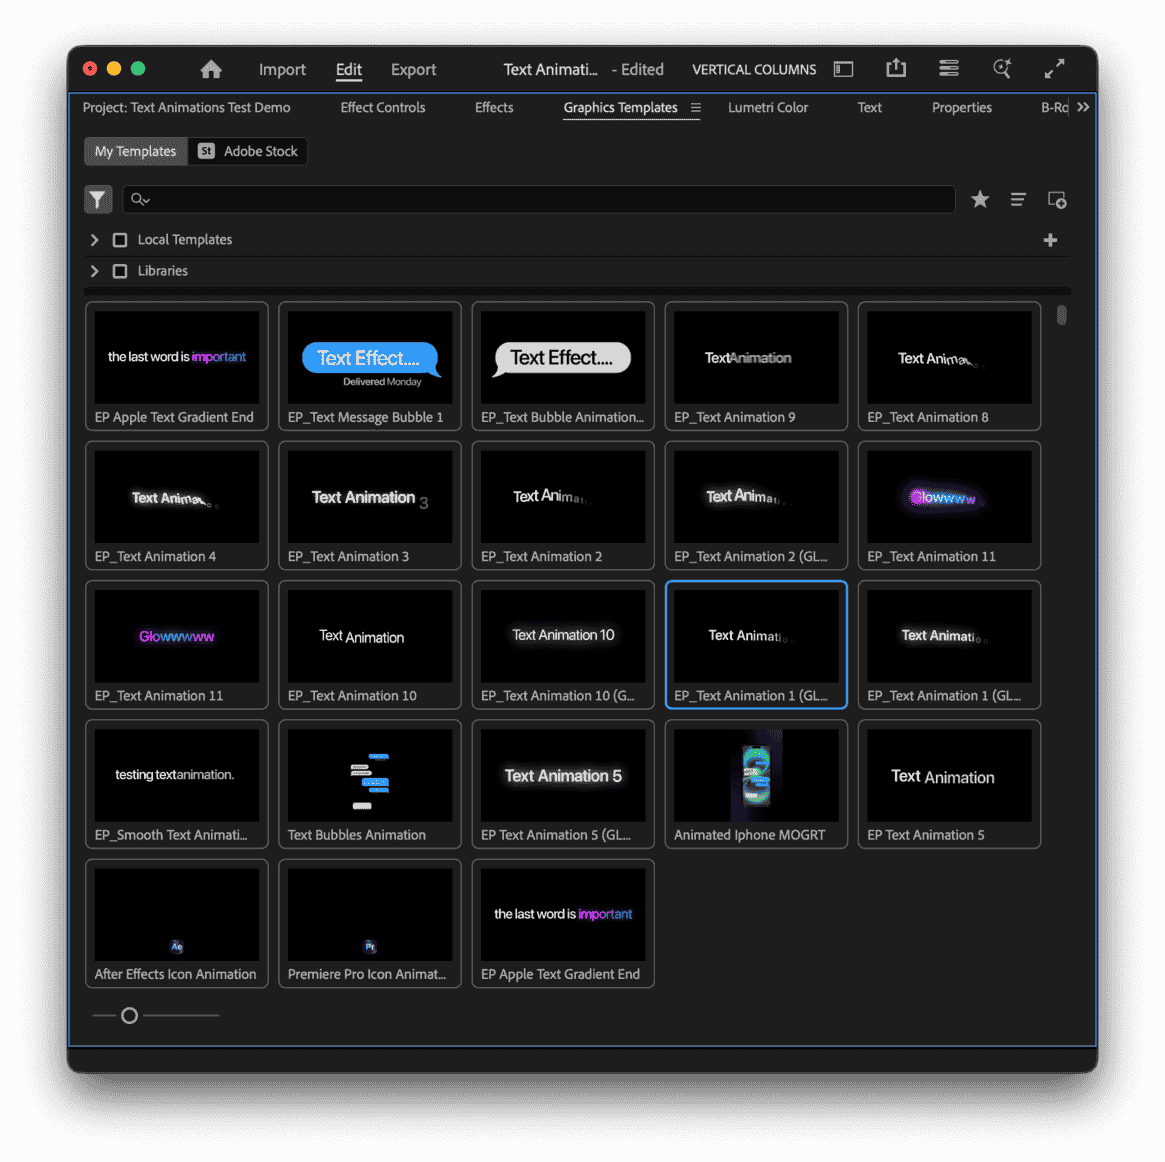Check the Local Templates checkbox
The image size is (1165, 1162).
click(120, 240)
